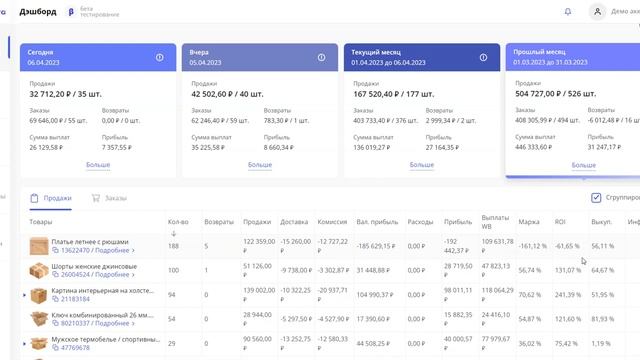Open details chevron for 13622470
The height and width of the screenshot is (360, 640).
tap(133, 250)
